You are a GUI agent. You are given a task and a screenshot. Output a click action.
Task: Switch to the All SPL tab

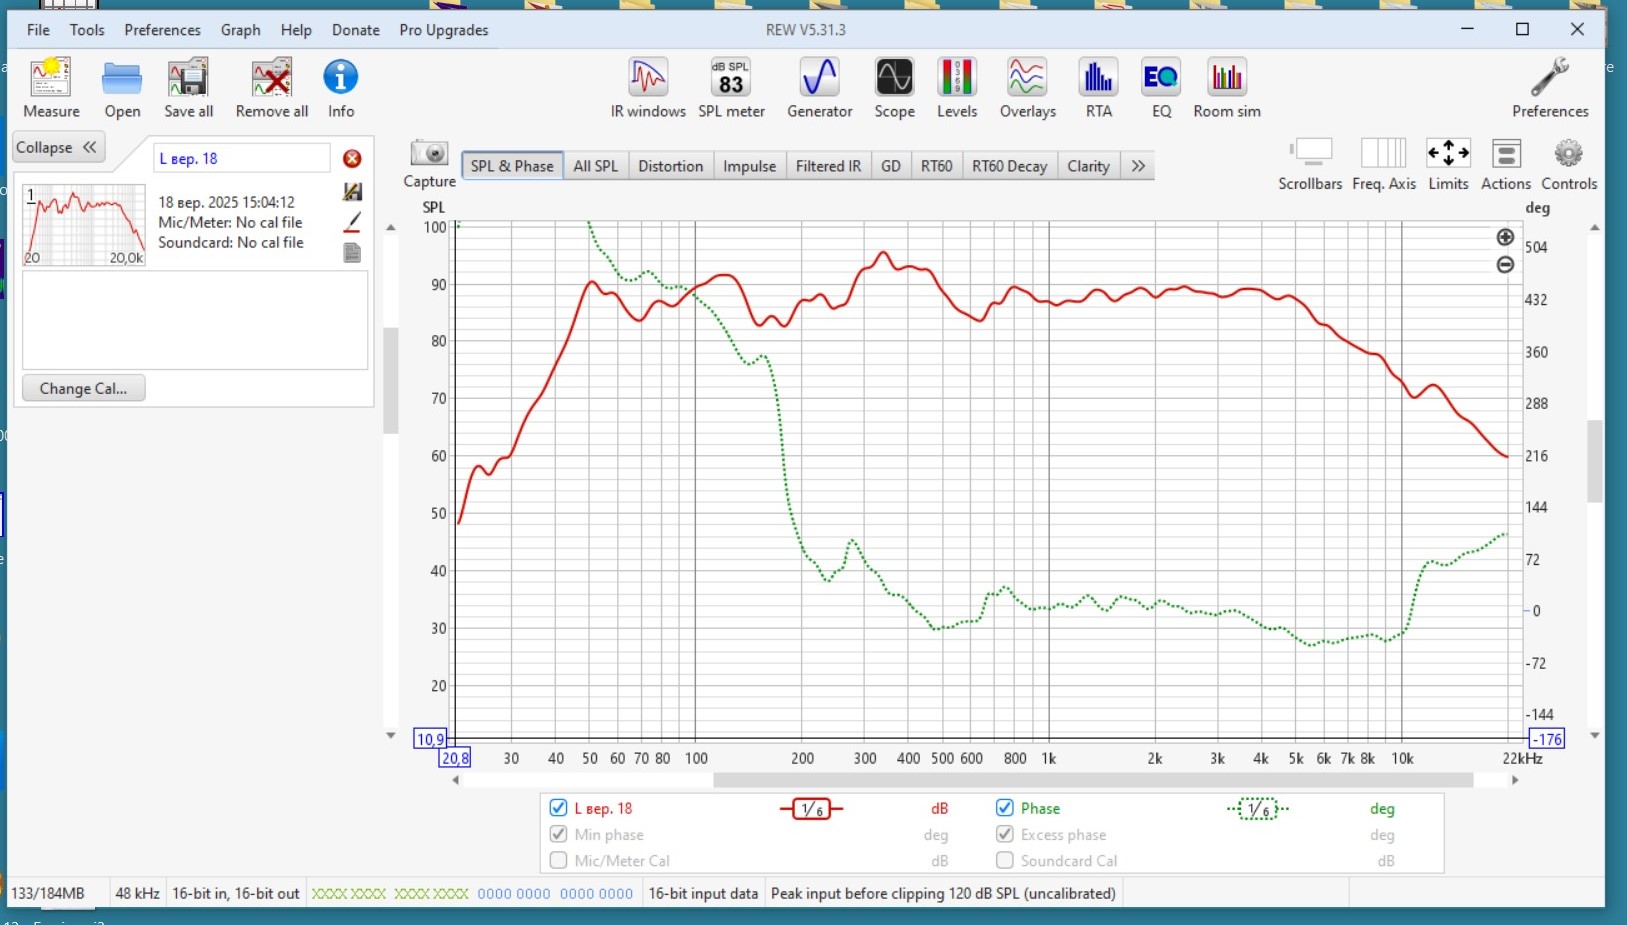tap(595, 166)
